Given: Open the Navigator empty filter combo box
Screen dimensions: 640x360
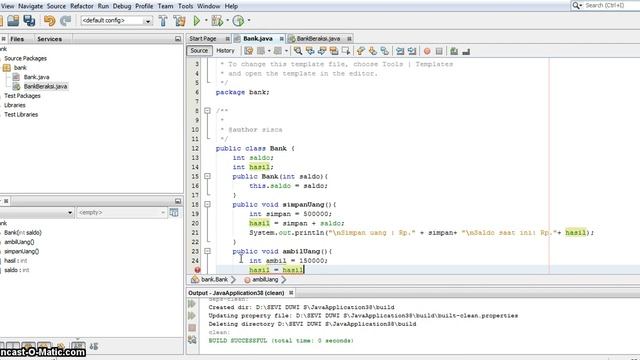Looking at the screenshot, I should tap(122, 213).
